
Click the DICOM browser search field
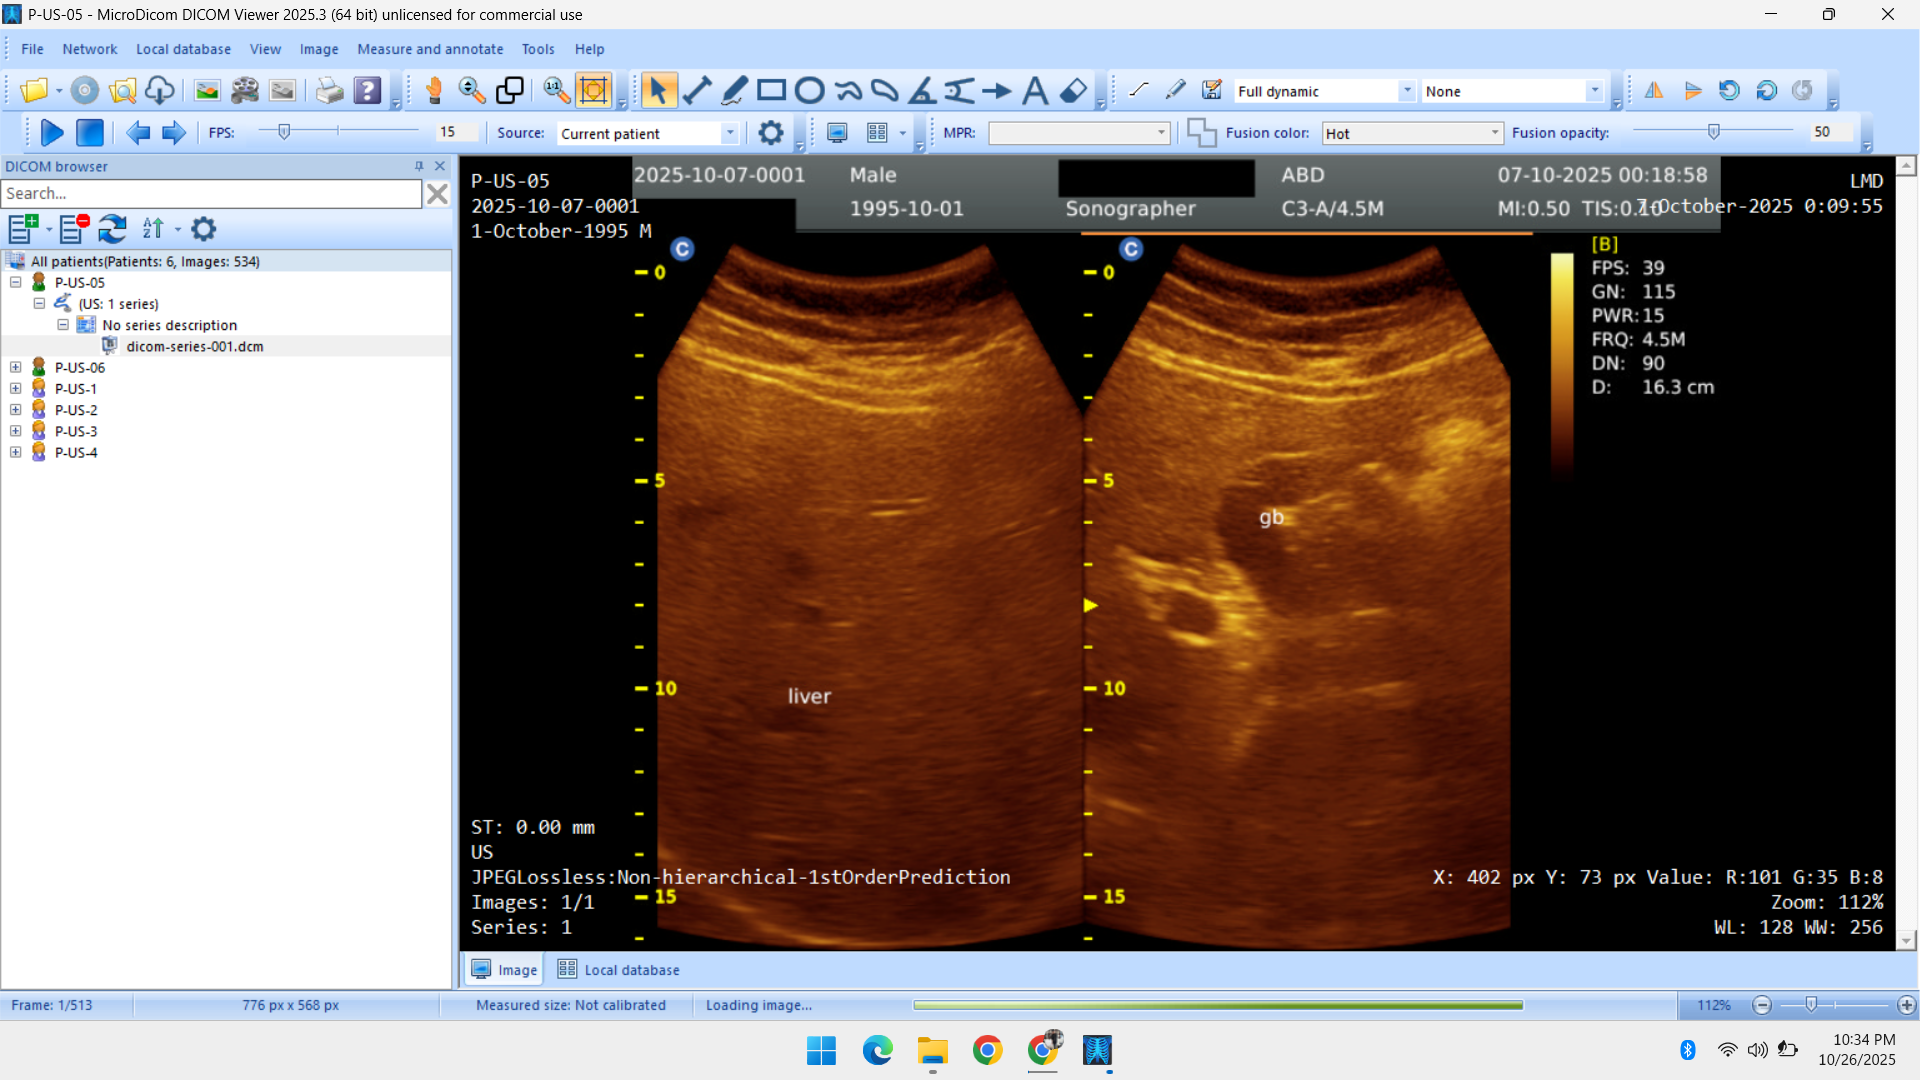211,193
